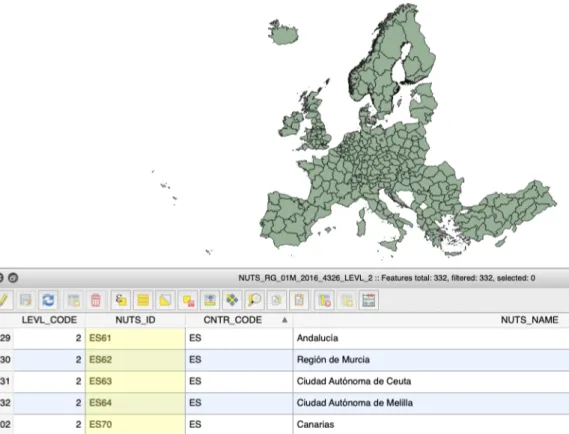The height and width of the screenshot is (434, 569).
Task: Sort by the CNTR_CODE column header
Action: pos(240,320)
